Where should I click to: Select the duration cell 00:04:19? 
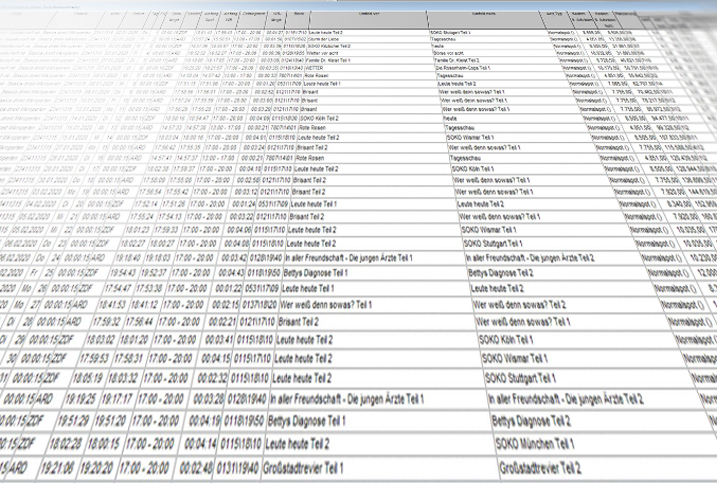pos(204,421)
